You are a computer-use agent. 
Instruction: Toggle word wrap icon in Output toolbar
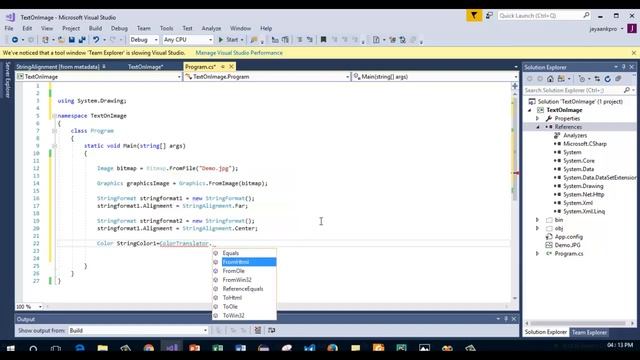[x=271, y=330]
